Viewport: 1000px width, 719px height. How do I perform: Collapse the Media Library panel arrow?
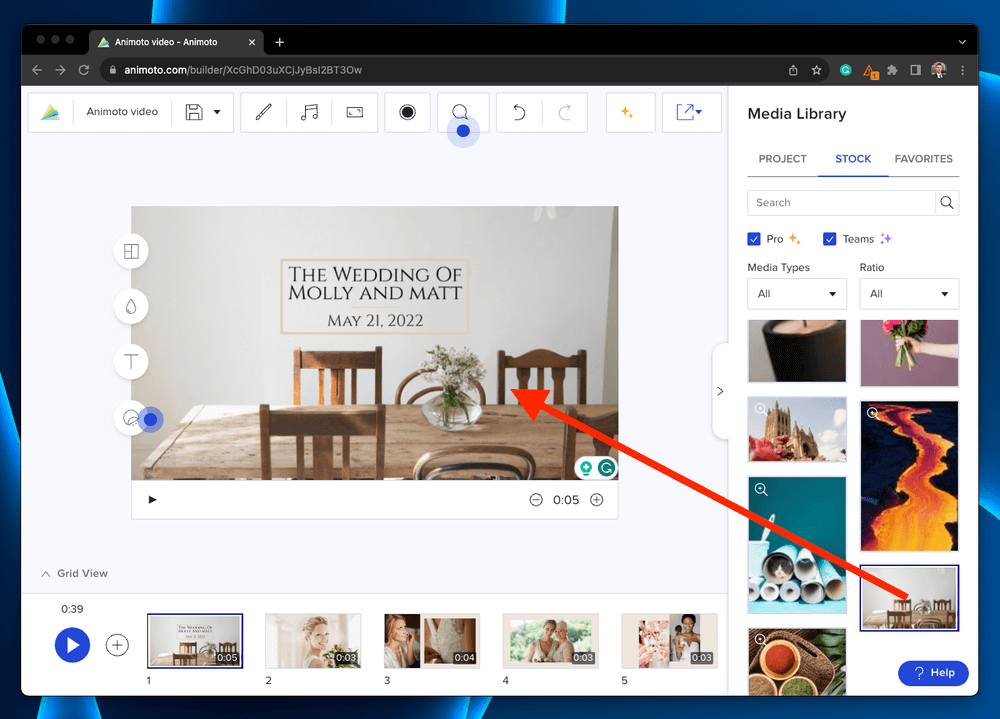click(x=721, y=391)
